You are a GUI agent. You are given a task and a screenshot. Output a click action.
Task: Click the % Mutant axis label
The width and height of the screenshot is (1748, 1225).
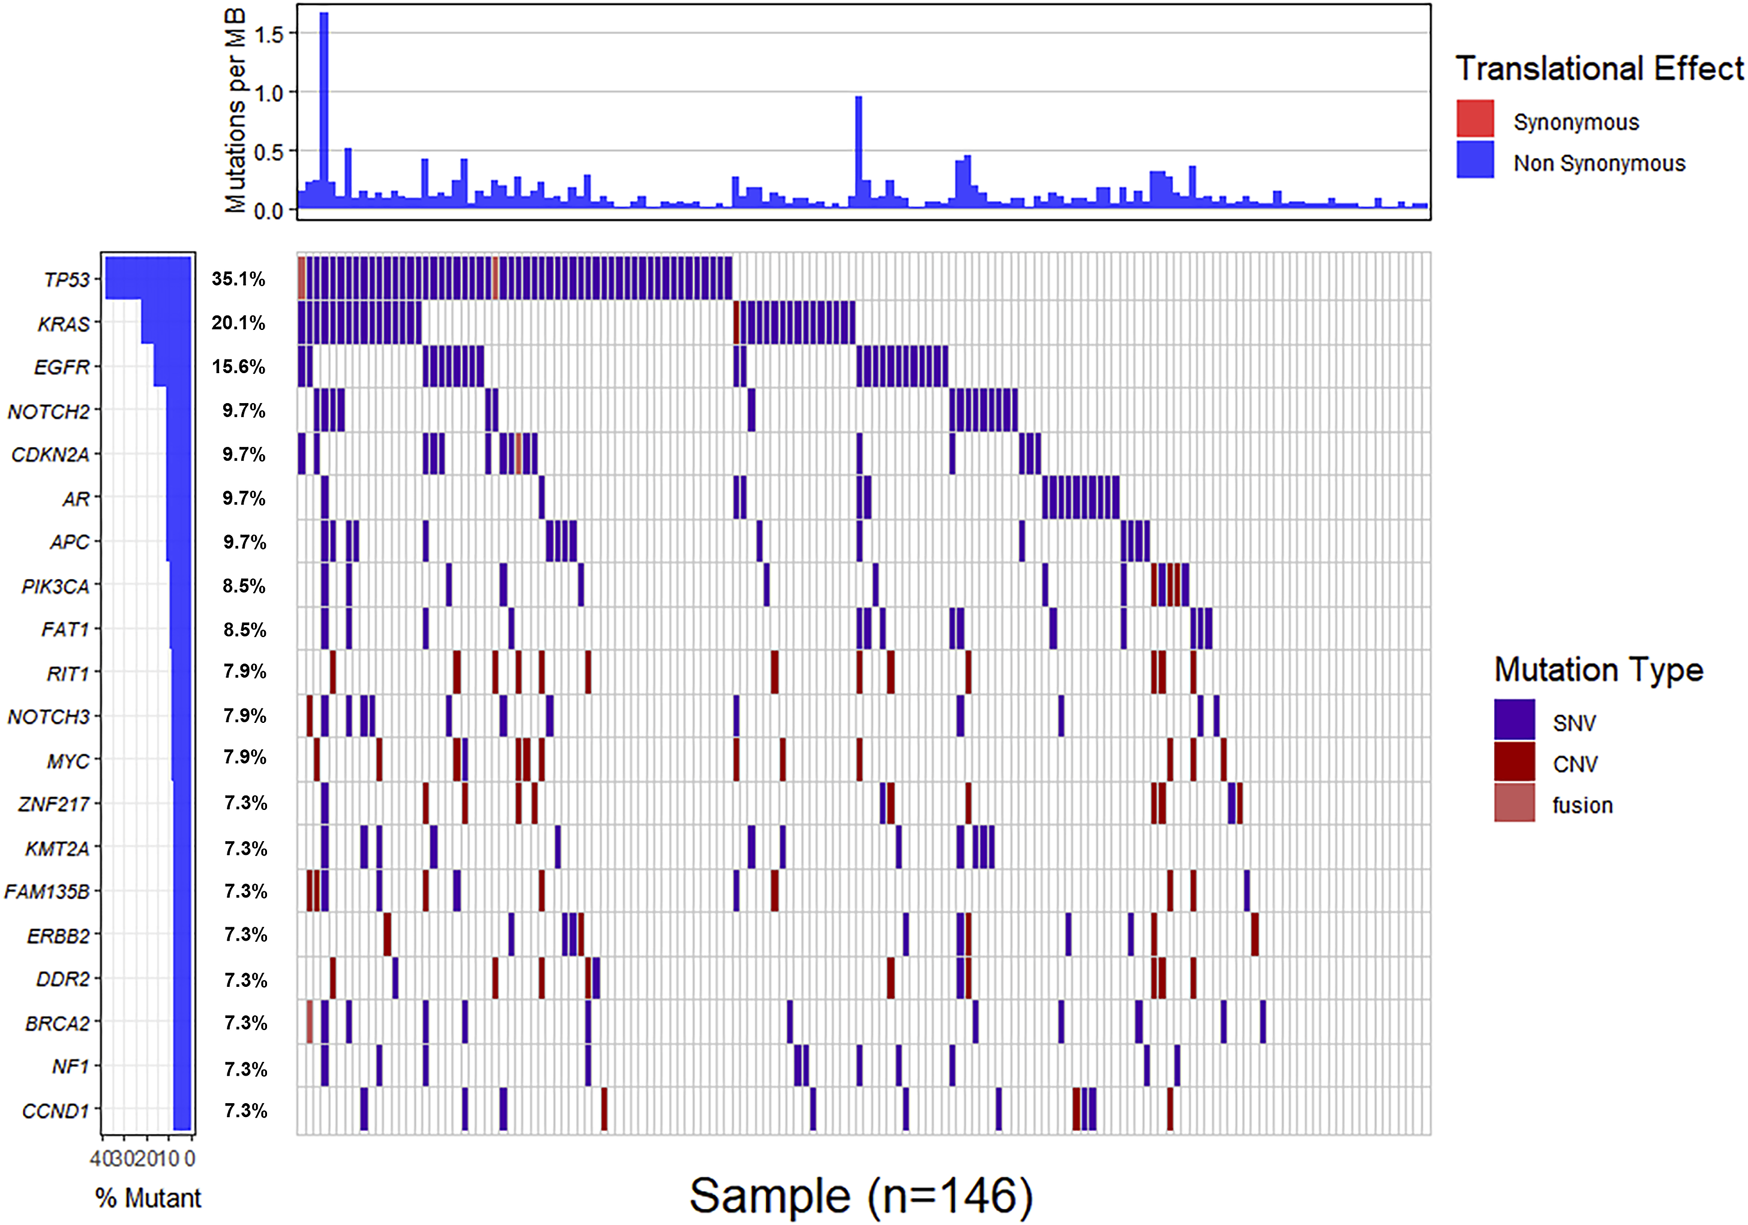tap(148, 1198)
